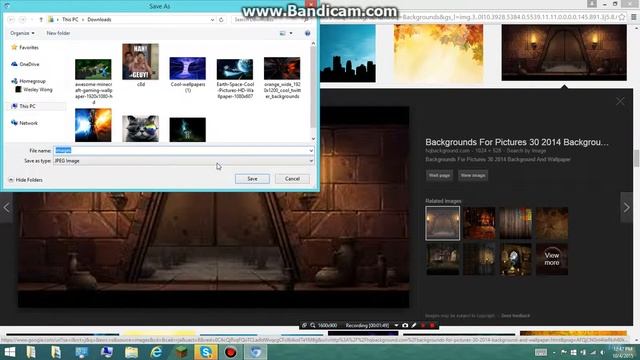Close the Google image preview panel
This screenshot has height=360, width=640.
coord(620,101)
